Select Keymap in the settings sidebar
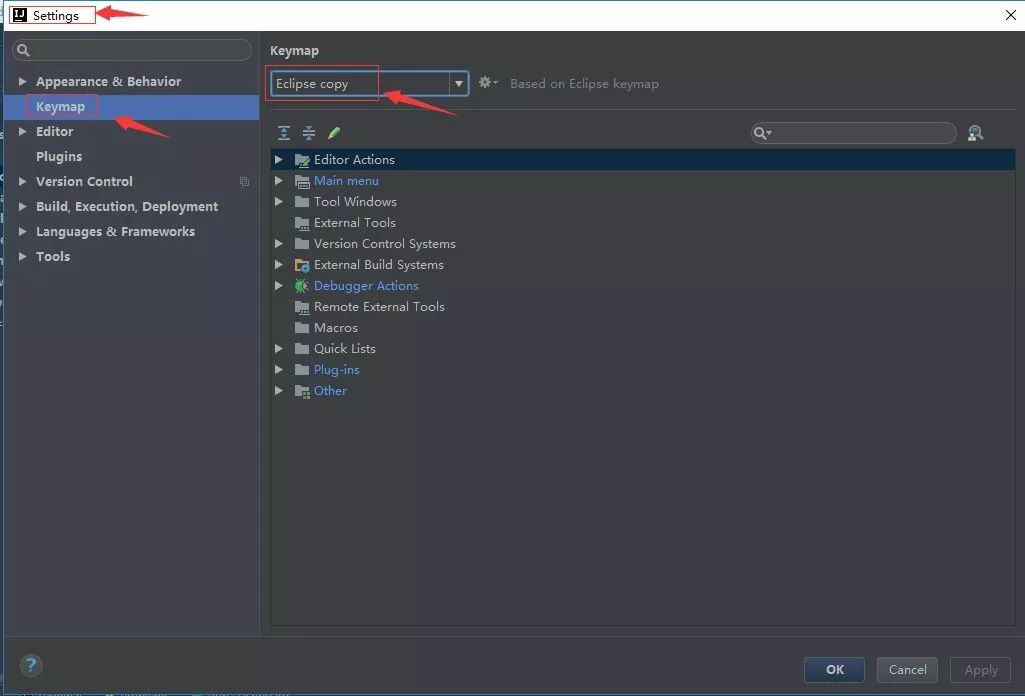 pyautogui.click(x=61, y=106)
